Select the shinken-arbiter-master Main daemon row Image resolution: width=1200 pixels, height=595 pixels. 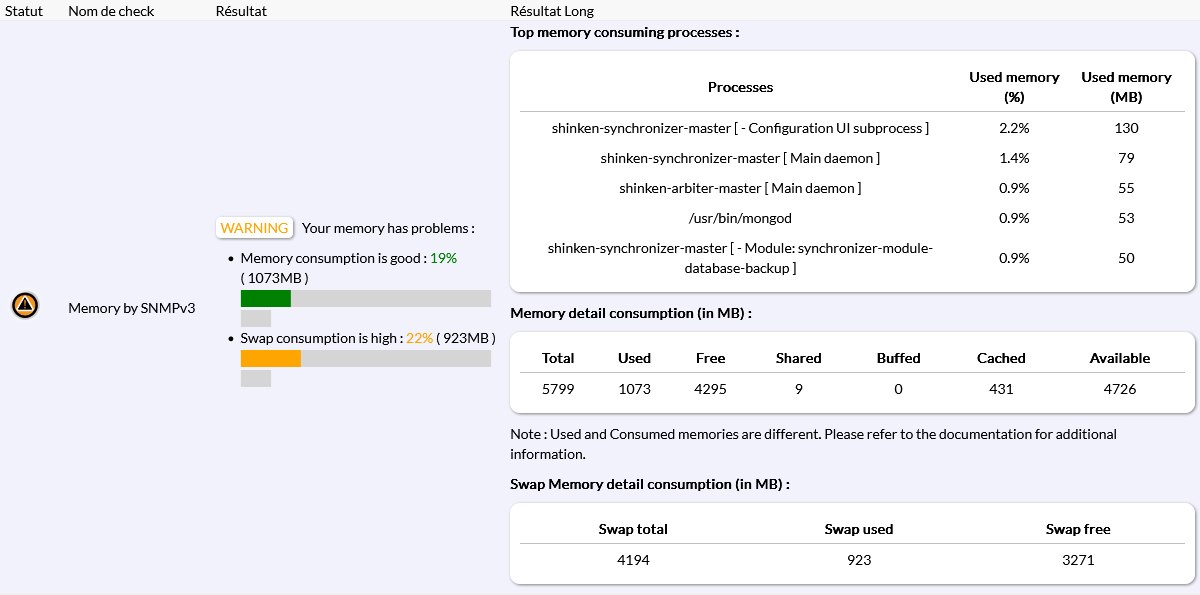tap(740, 188)
